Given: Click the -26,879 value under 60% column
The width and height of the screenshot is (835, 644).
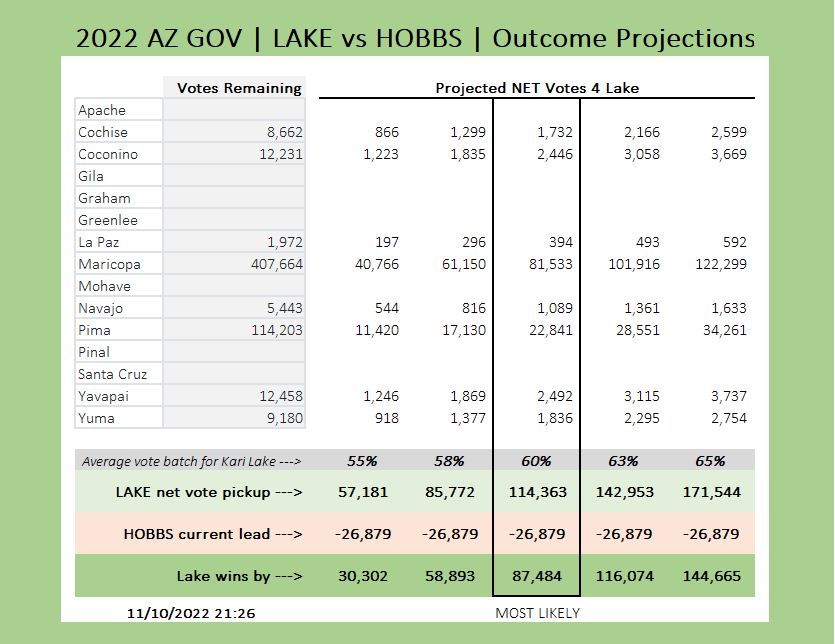Looking at the screenshot, I should point(537,534).
